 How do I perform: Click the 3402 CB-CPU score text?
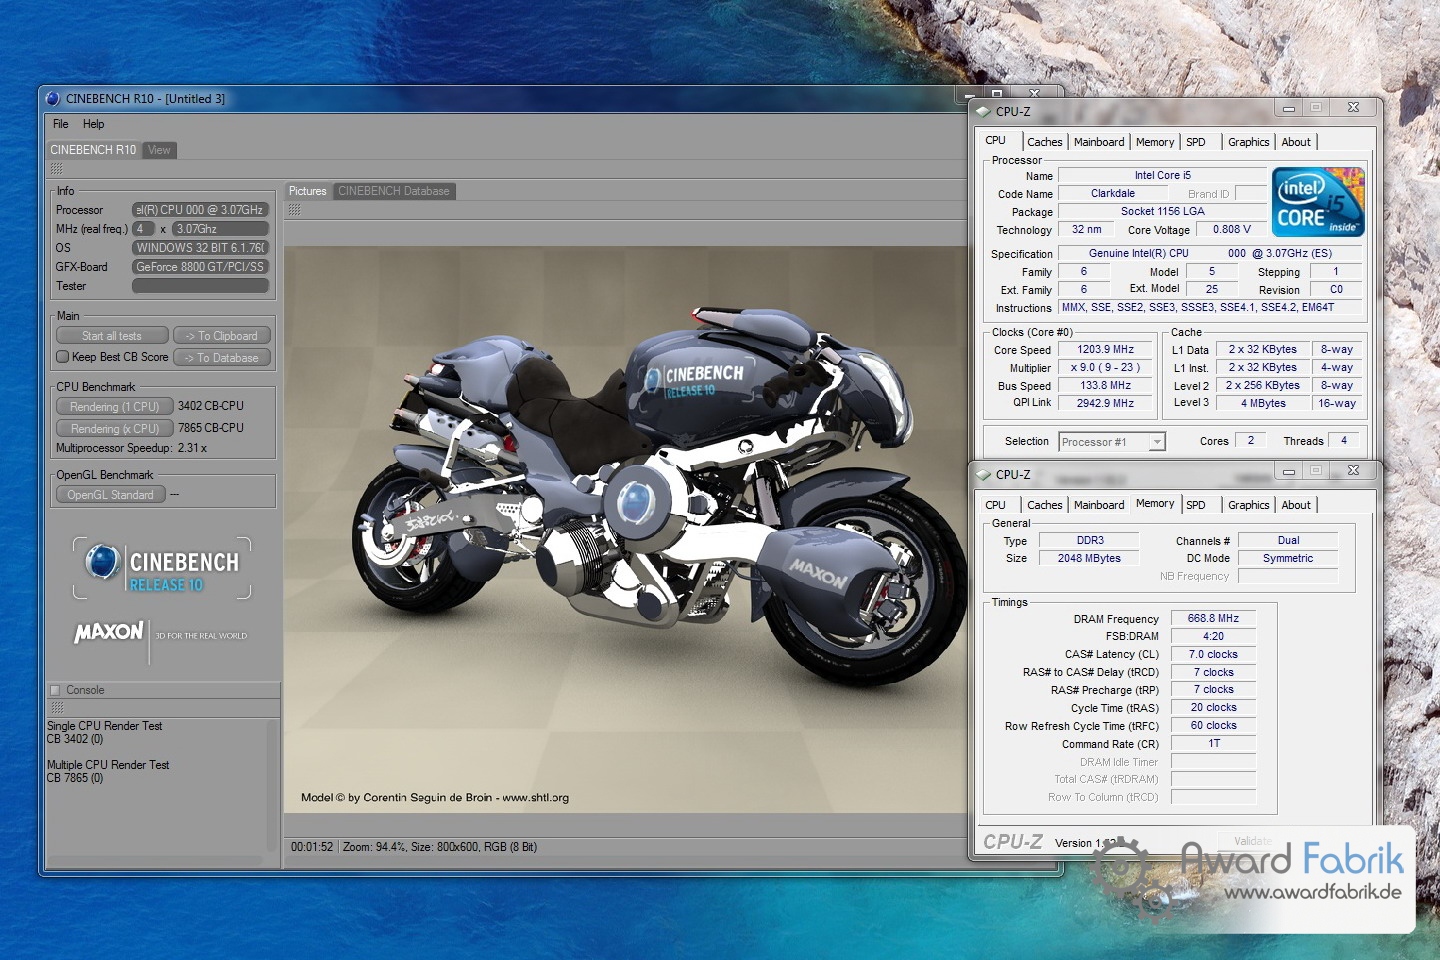coord(211,406)
